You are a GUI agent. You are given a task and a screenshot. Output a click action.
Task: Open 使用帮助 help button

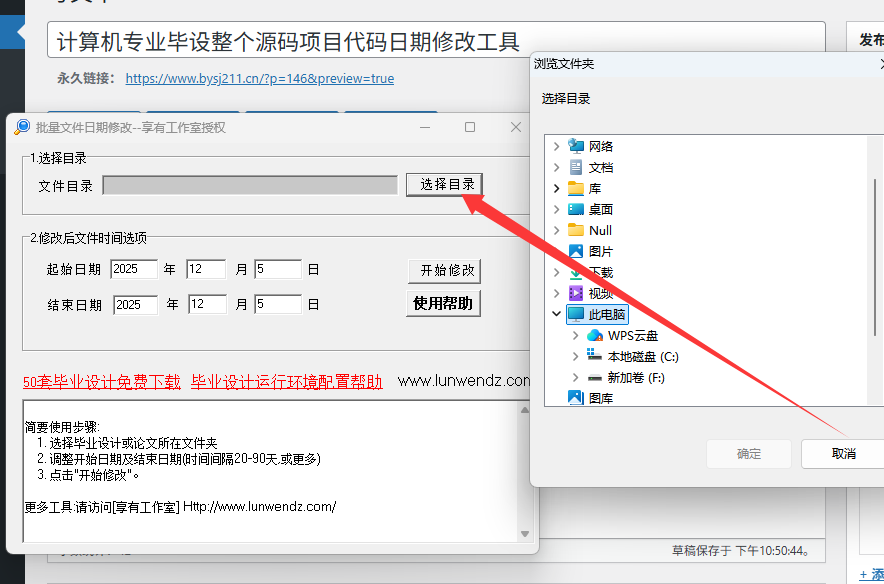click(444, 303)
